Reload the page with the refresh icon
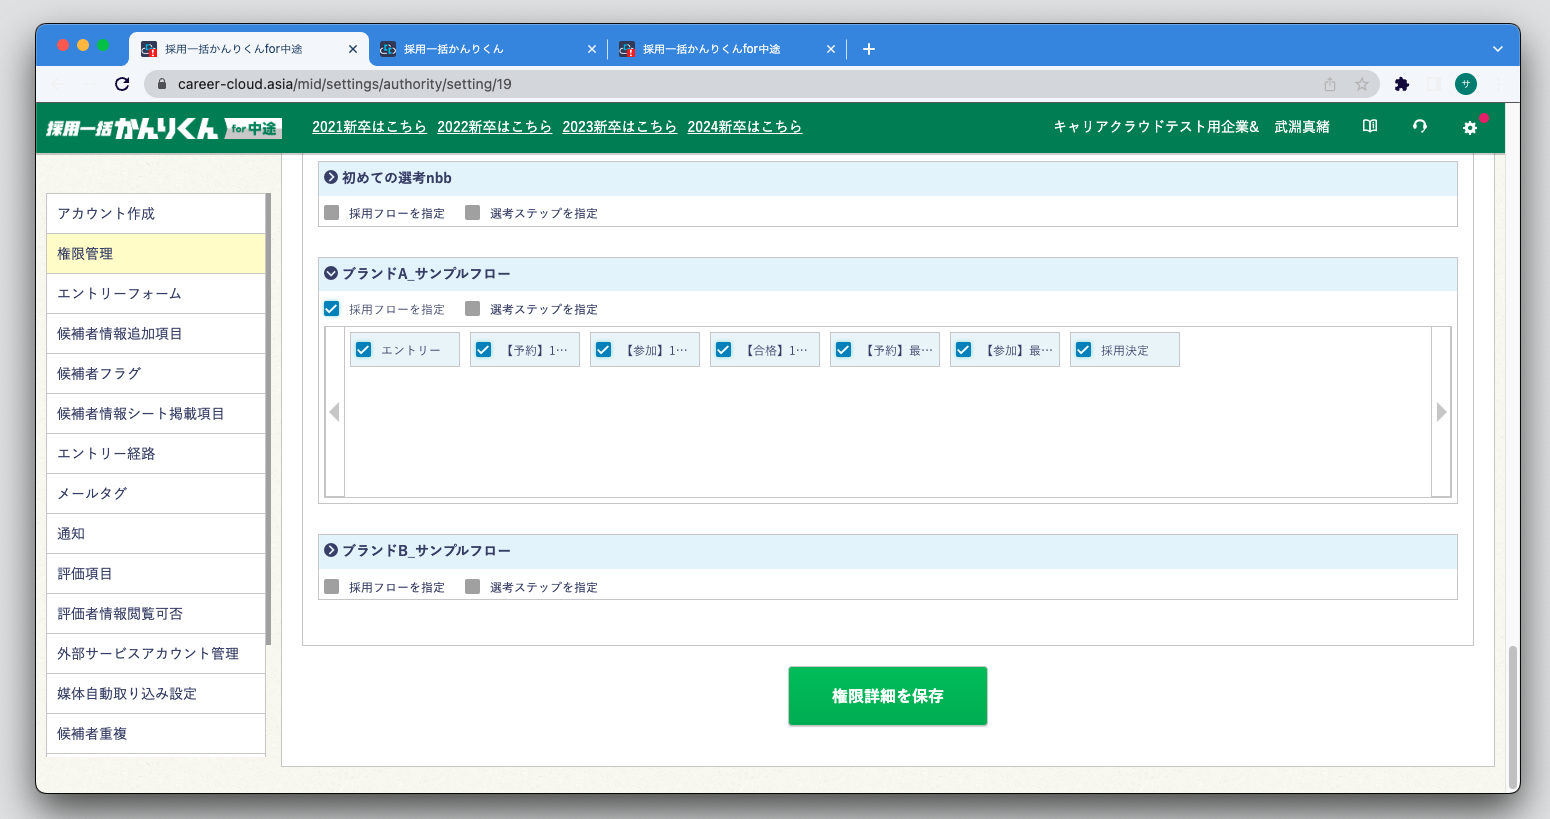The height and width of the screenshot is (819, 1550). [122, 84]
